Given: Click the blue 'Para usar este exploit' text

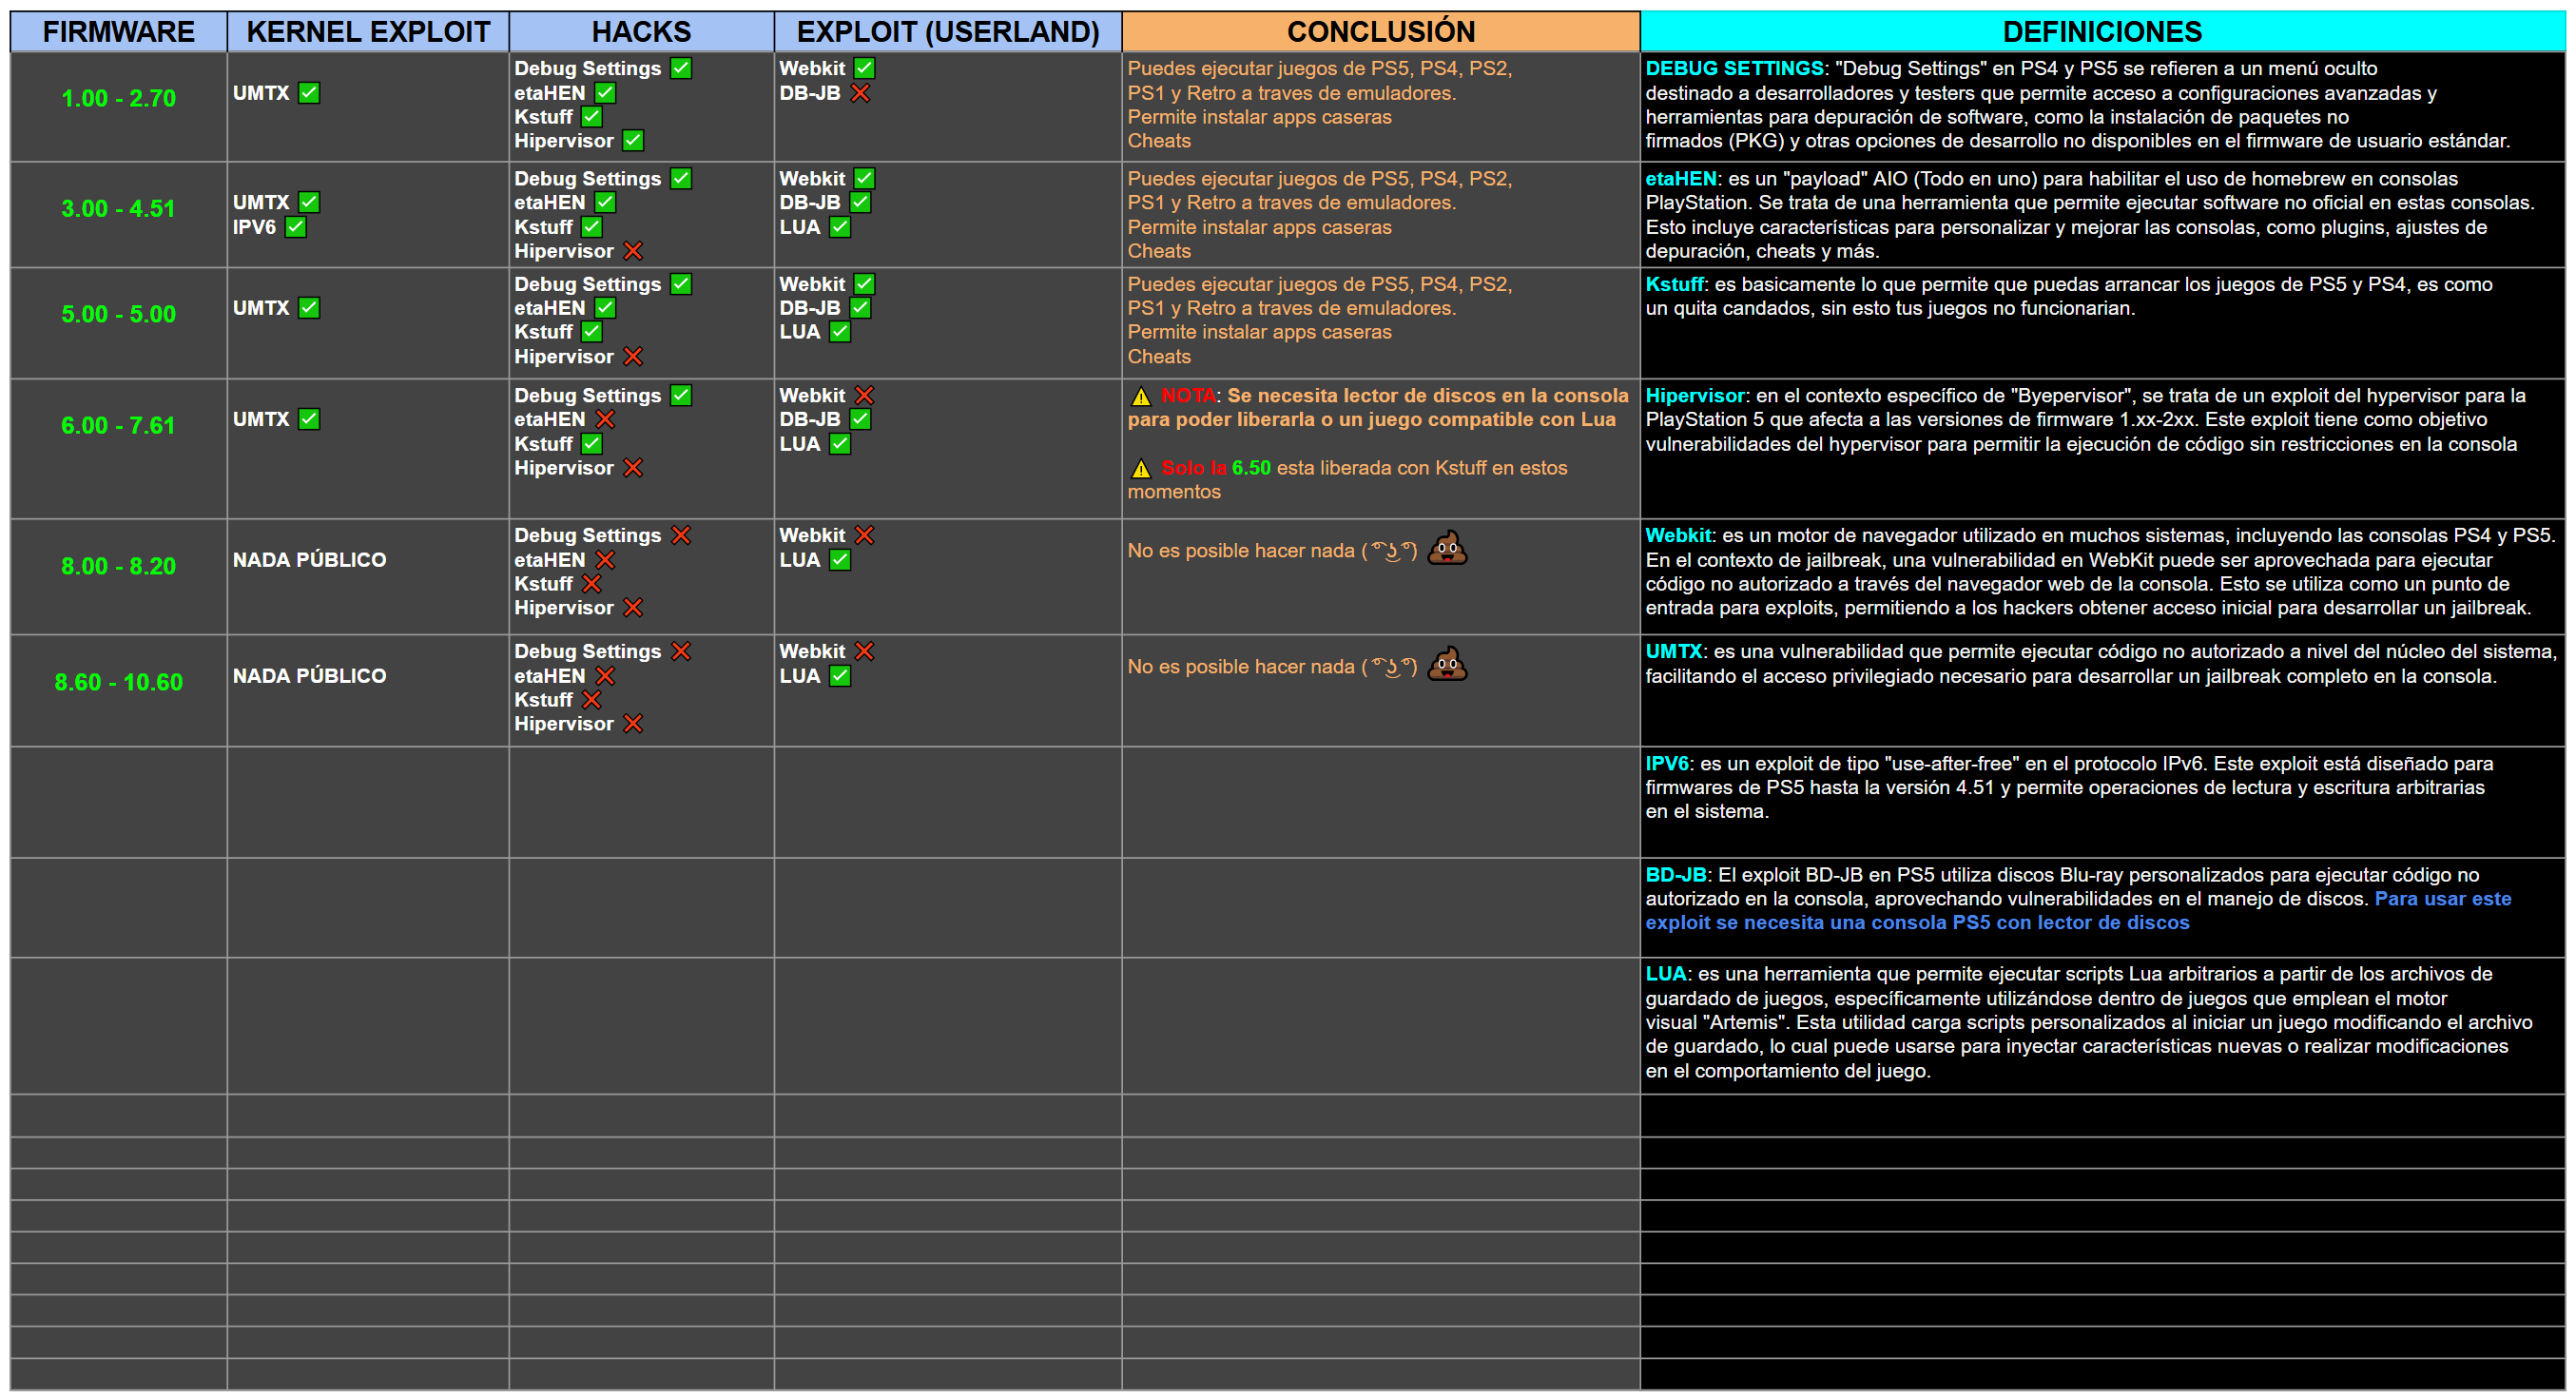Looking at the screenshot, I should tap(2078, 911).
